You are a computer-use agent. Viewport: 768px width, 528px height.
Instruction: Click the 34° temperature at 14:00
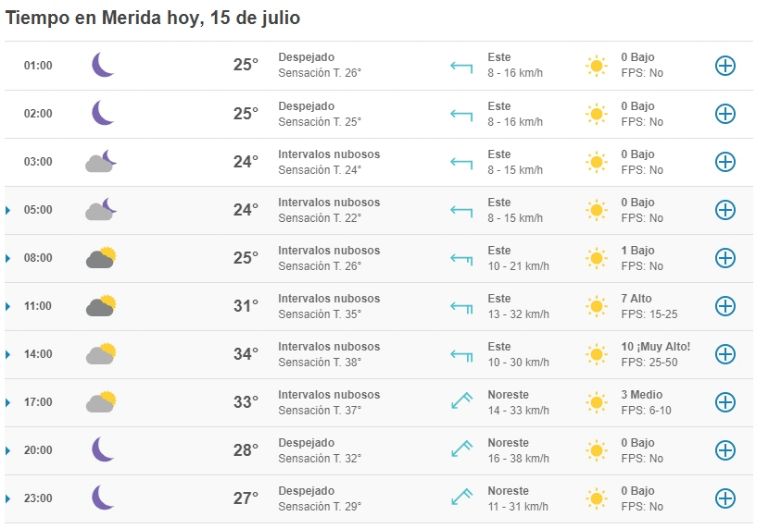tap(245, 354)
